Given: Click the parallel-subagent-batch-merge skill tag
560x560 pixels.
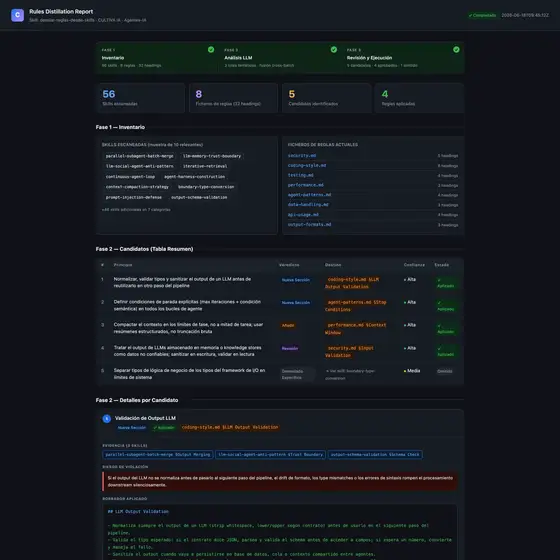Looking at the screenshot, I should [x=139, y=156].
